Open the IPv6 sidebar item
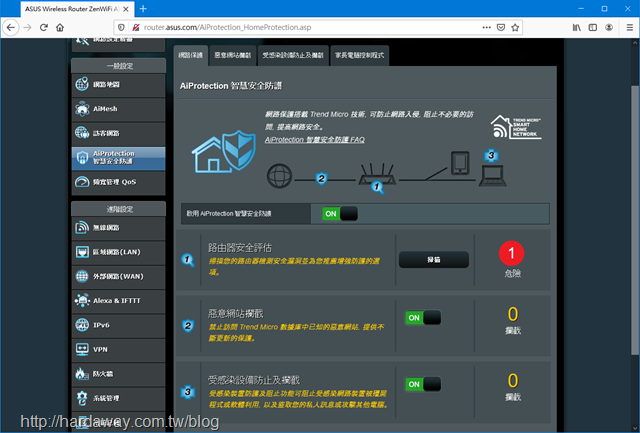Viewport: 640px width, 433px height. tap(118, 325)
